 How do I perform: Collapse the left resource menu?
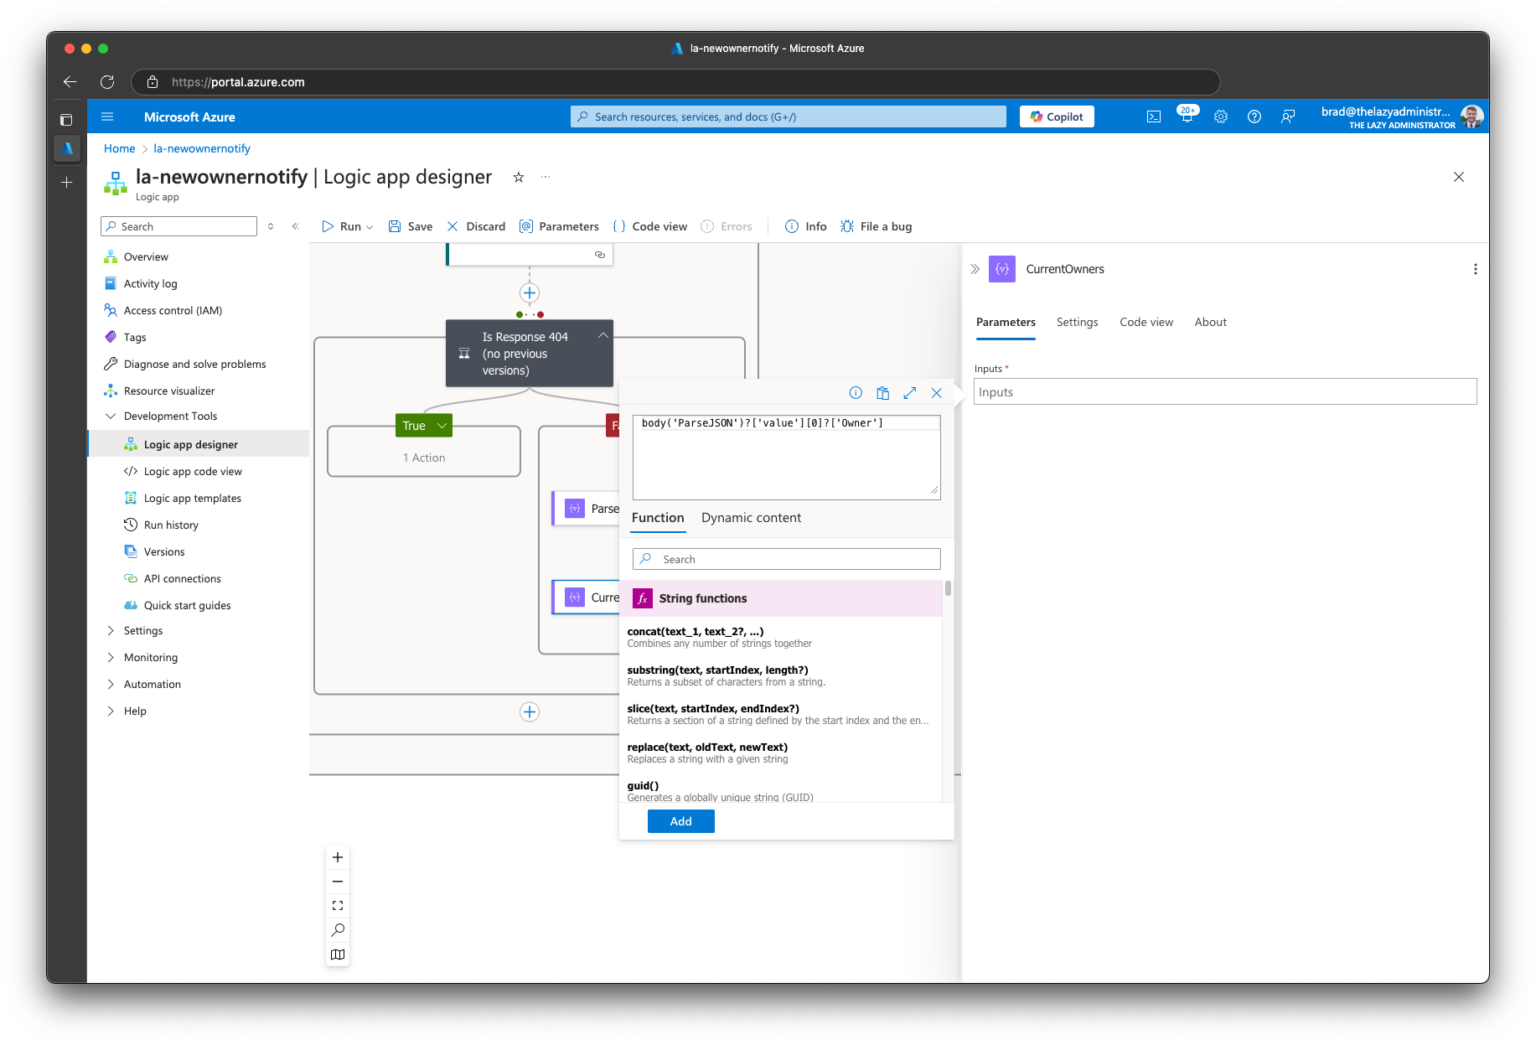(295, 227)
